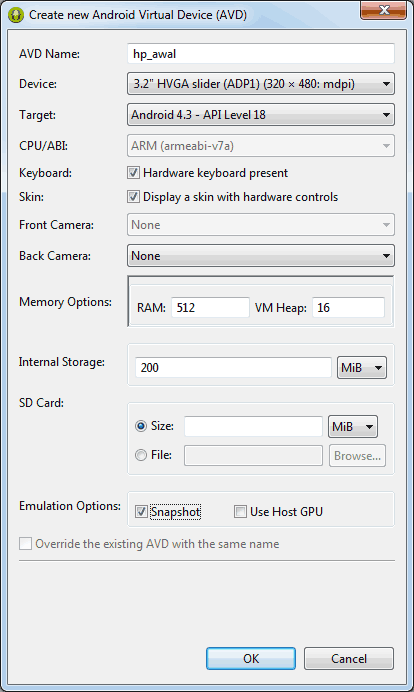Open SD Card size MiB unit dropdown
This screenshot has width=414, height=692.
click(353, 427)
